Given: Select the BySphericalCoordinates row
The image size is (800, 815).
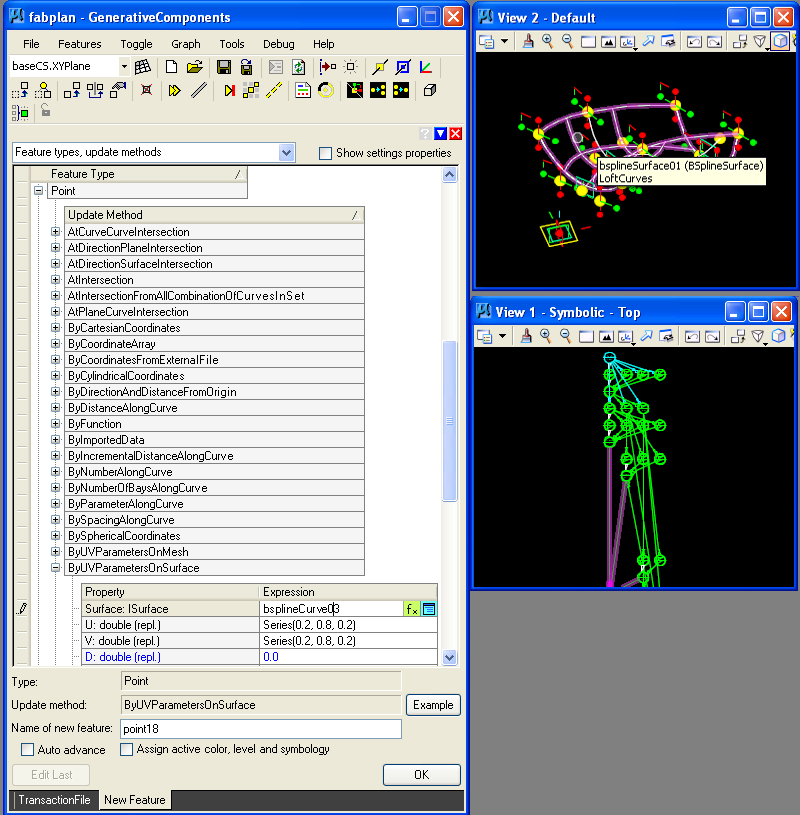Looking at the screenshot, I should [215, 536].
